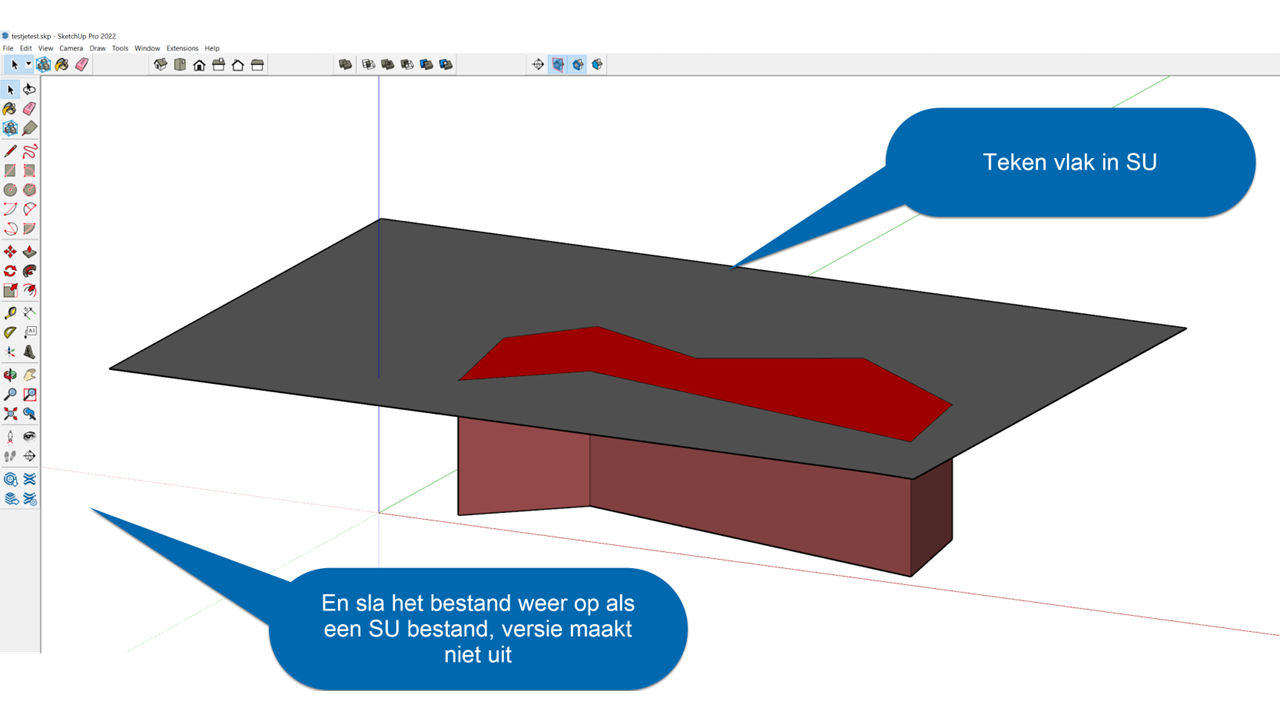Click the Paint Bucket in top toolbar
Image resolution: width=1280 pixels, height=720 pixels.
62,64
